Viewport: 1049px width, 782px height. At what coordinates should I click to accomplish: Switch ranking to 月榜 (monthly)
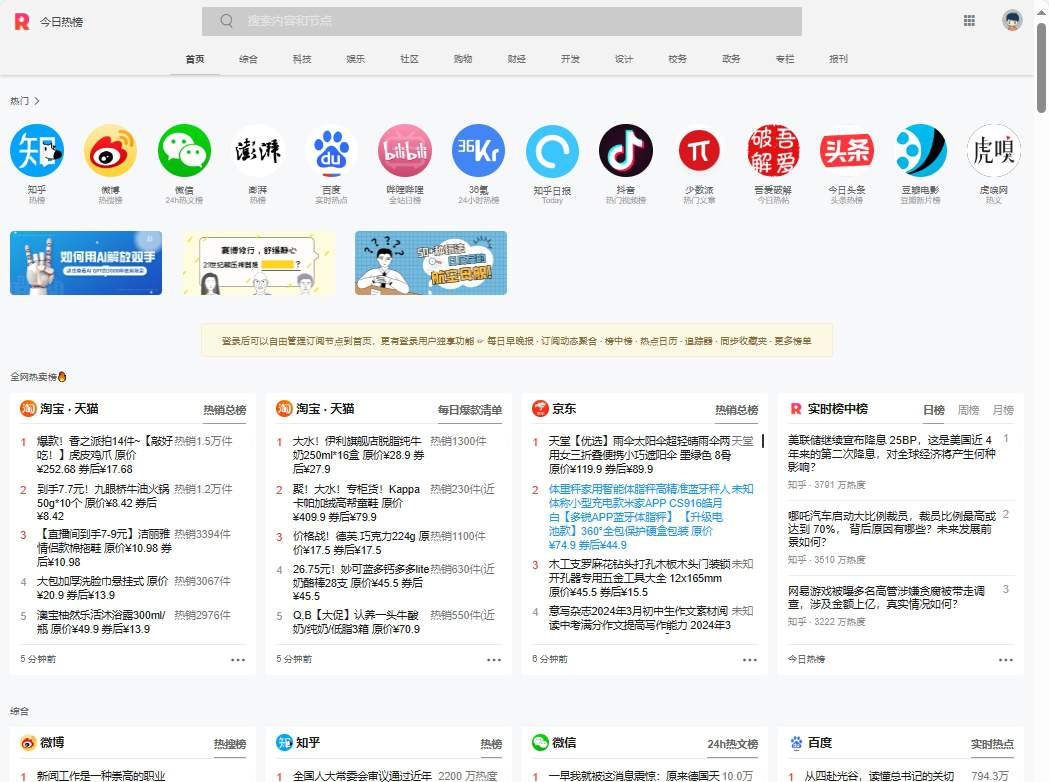click(1002, 410)
